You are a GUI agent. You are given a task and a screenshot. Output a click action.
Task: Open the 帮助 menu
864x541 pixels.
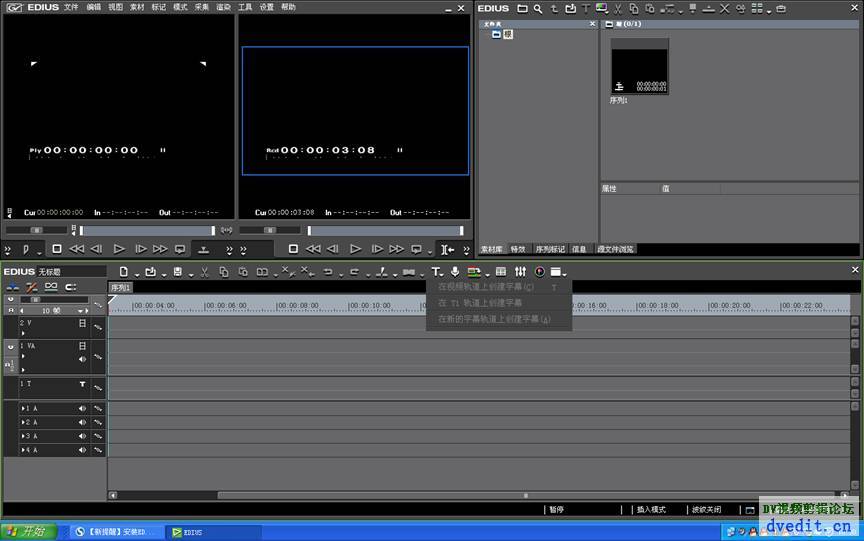(x=288, y=7)
